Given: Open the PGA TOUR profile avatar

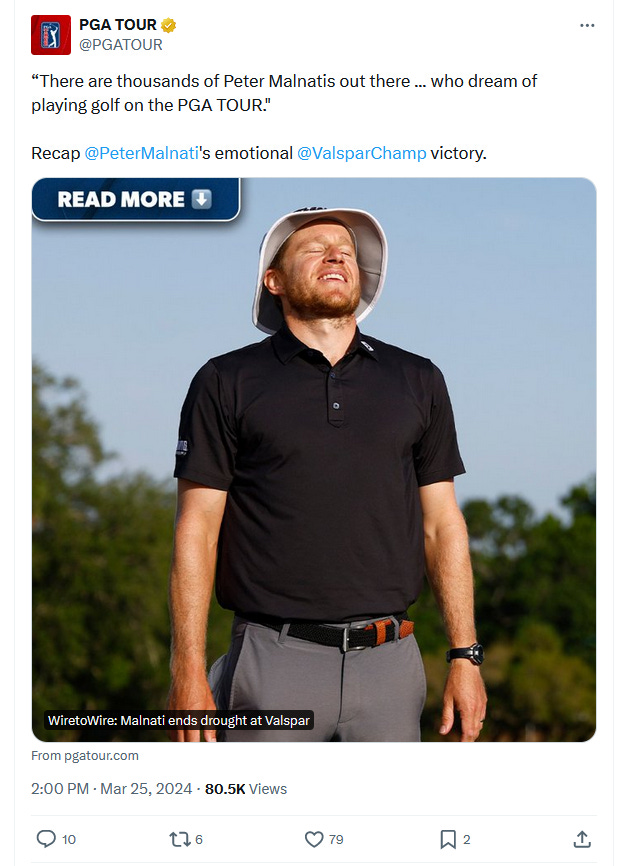Looking at the screenshot, I should 51,35.
